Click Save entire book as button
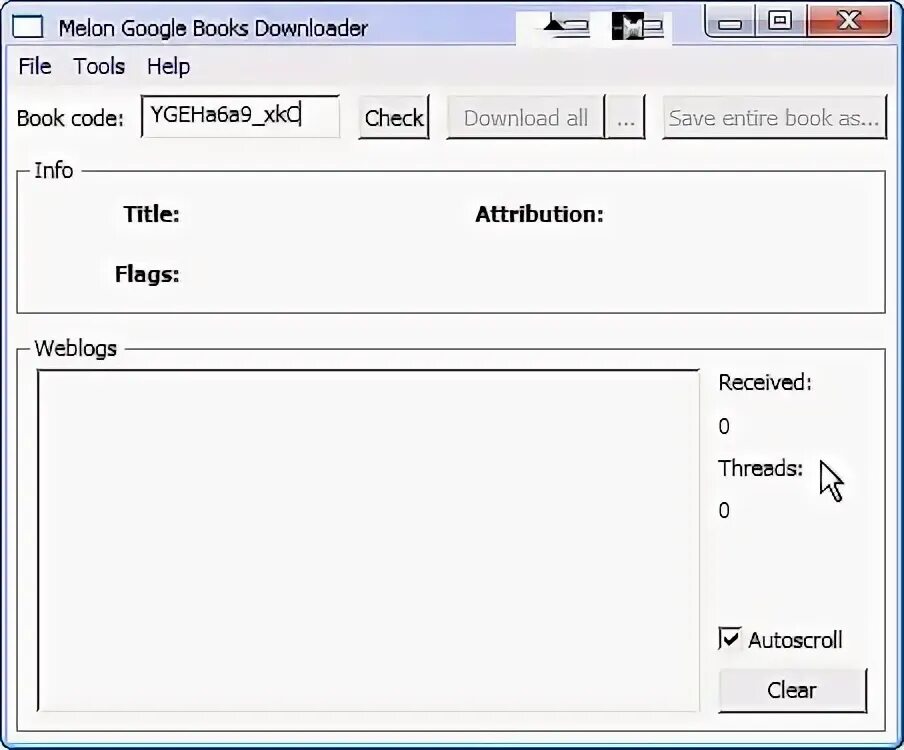 774,118
